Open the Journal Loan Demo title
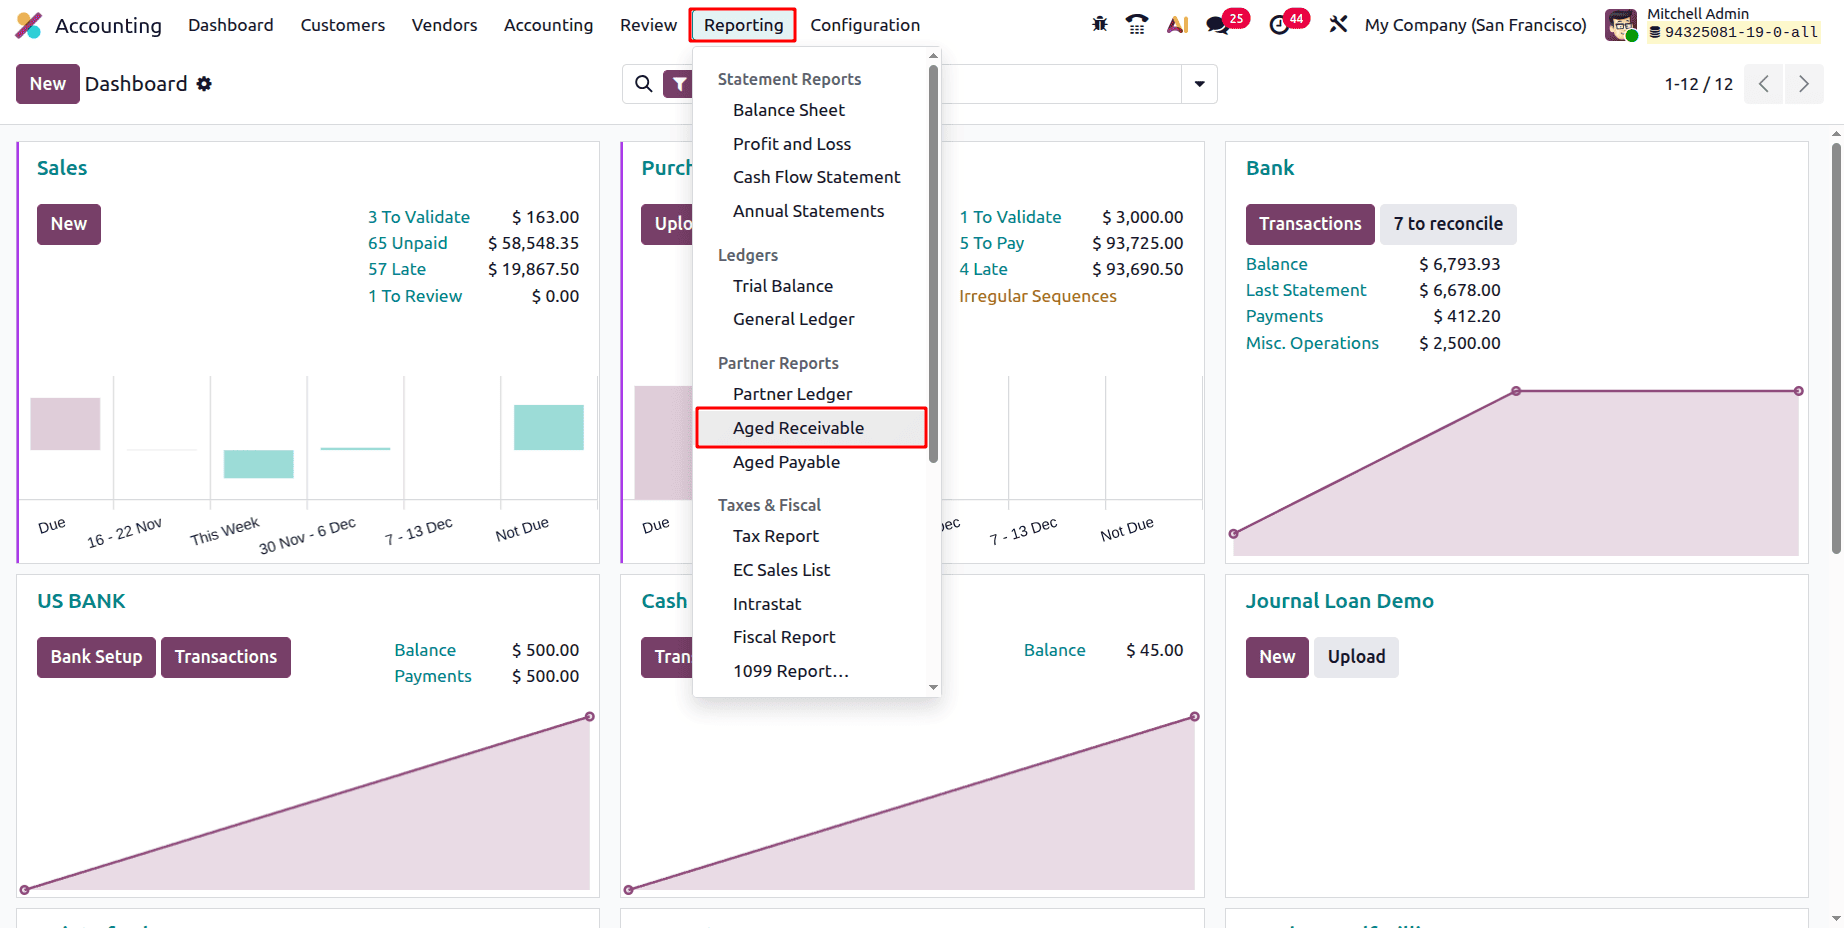The width and height of the screenshot is (1844, 928). [1340, 601]
